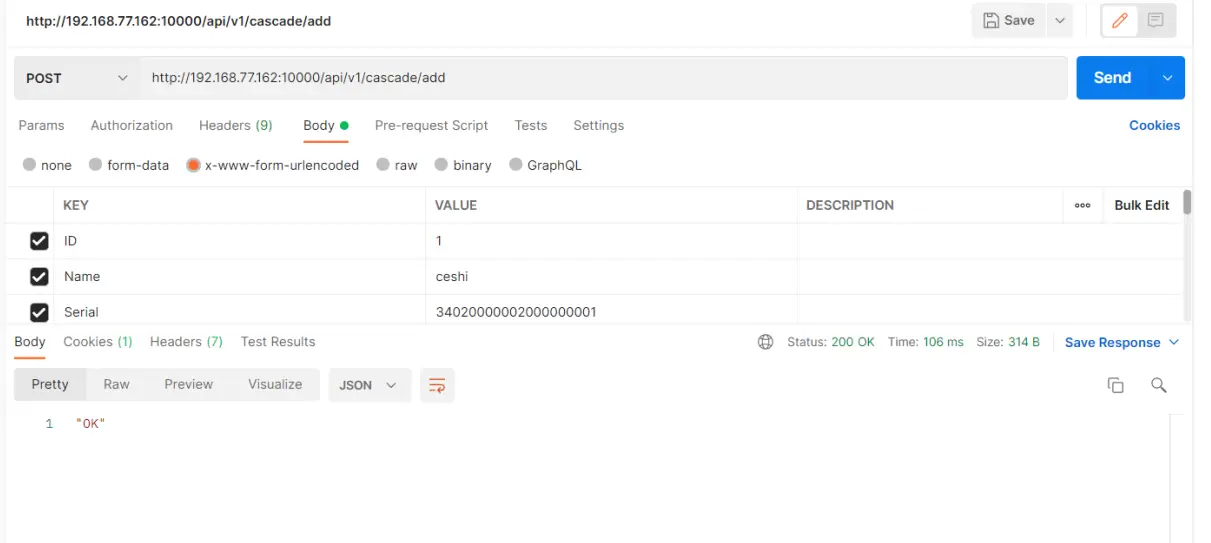Open the Pre-request Script tab
The image size is (1211, 543).
(431, 125)
